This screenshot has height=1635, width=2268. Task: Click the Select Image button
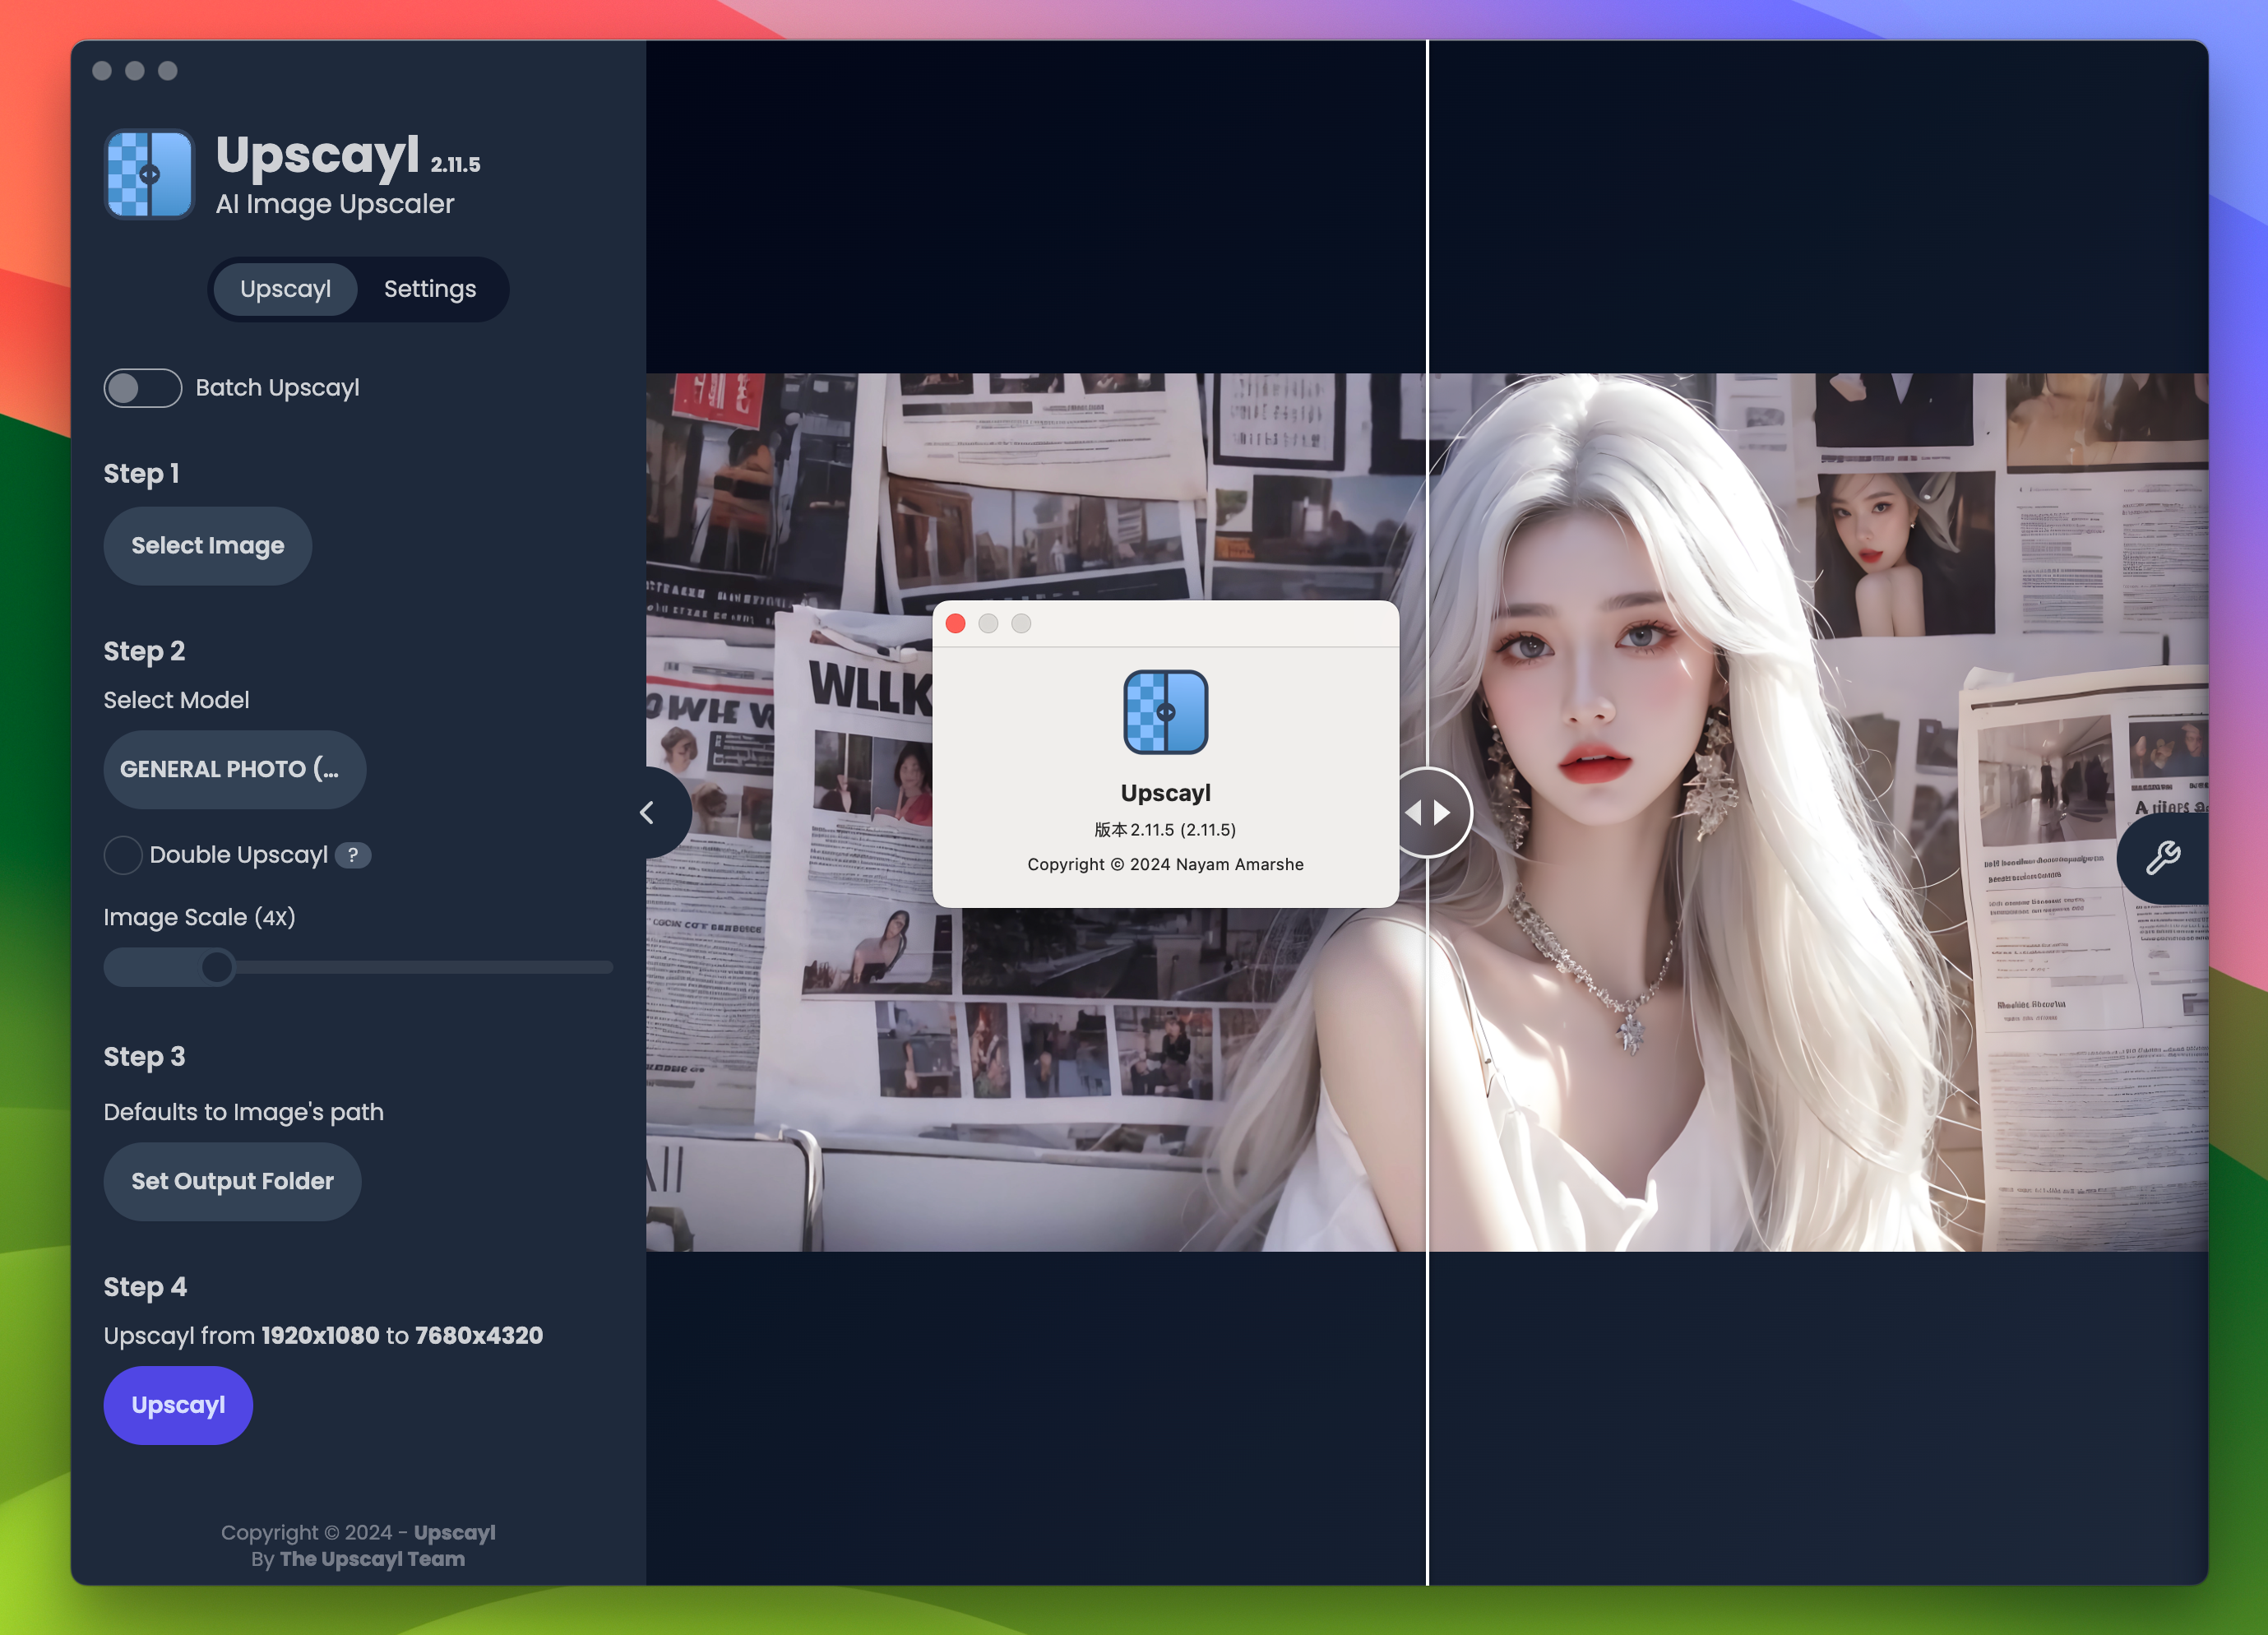pyautogui.click(x=208, y=544)
